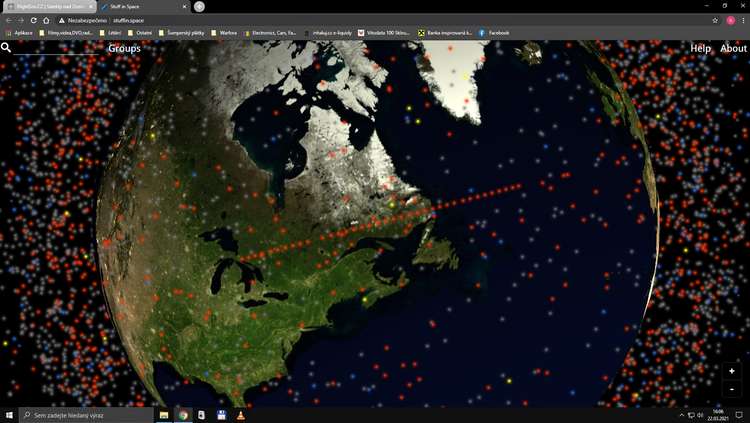Click the browser reload icon
The height and width of the screenshot is (423, 750).
(33, 20)
